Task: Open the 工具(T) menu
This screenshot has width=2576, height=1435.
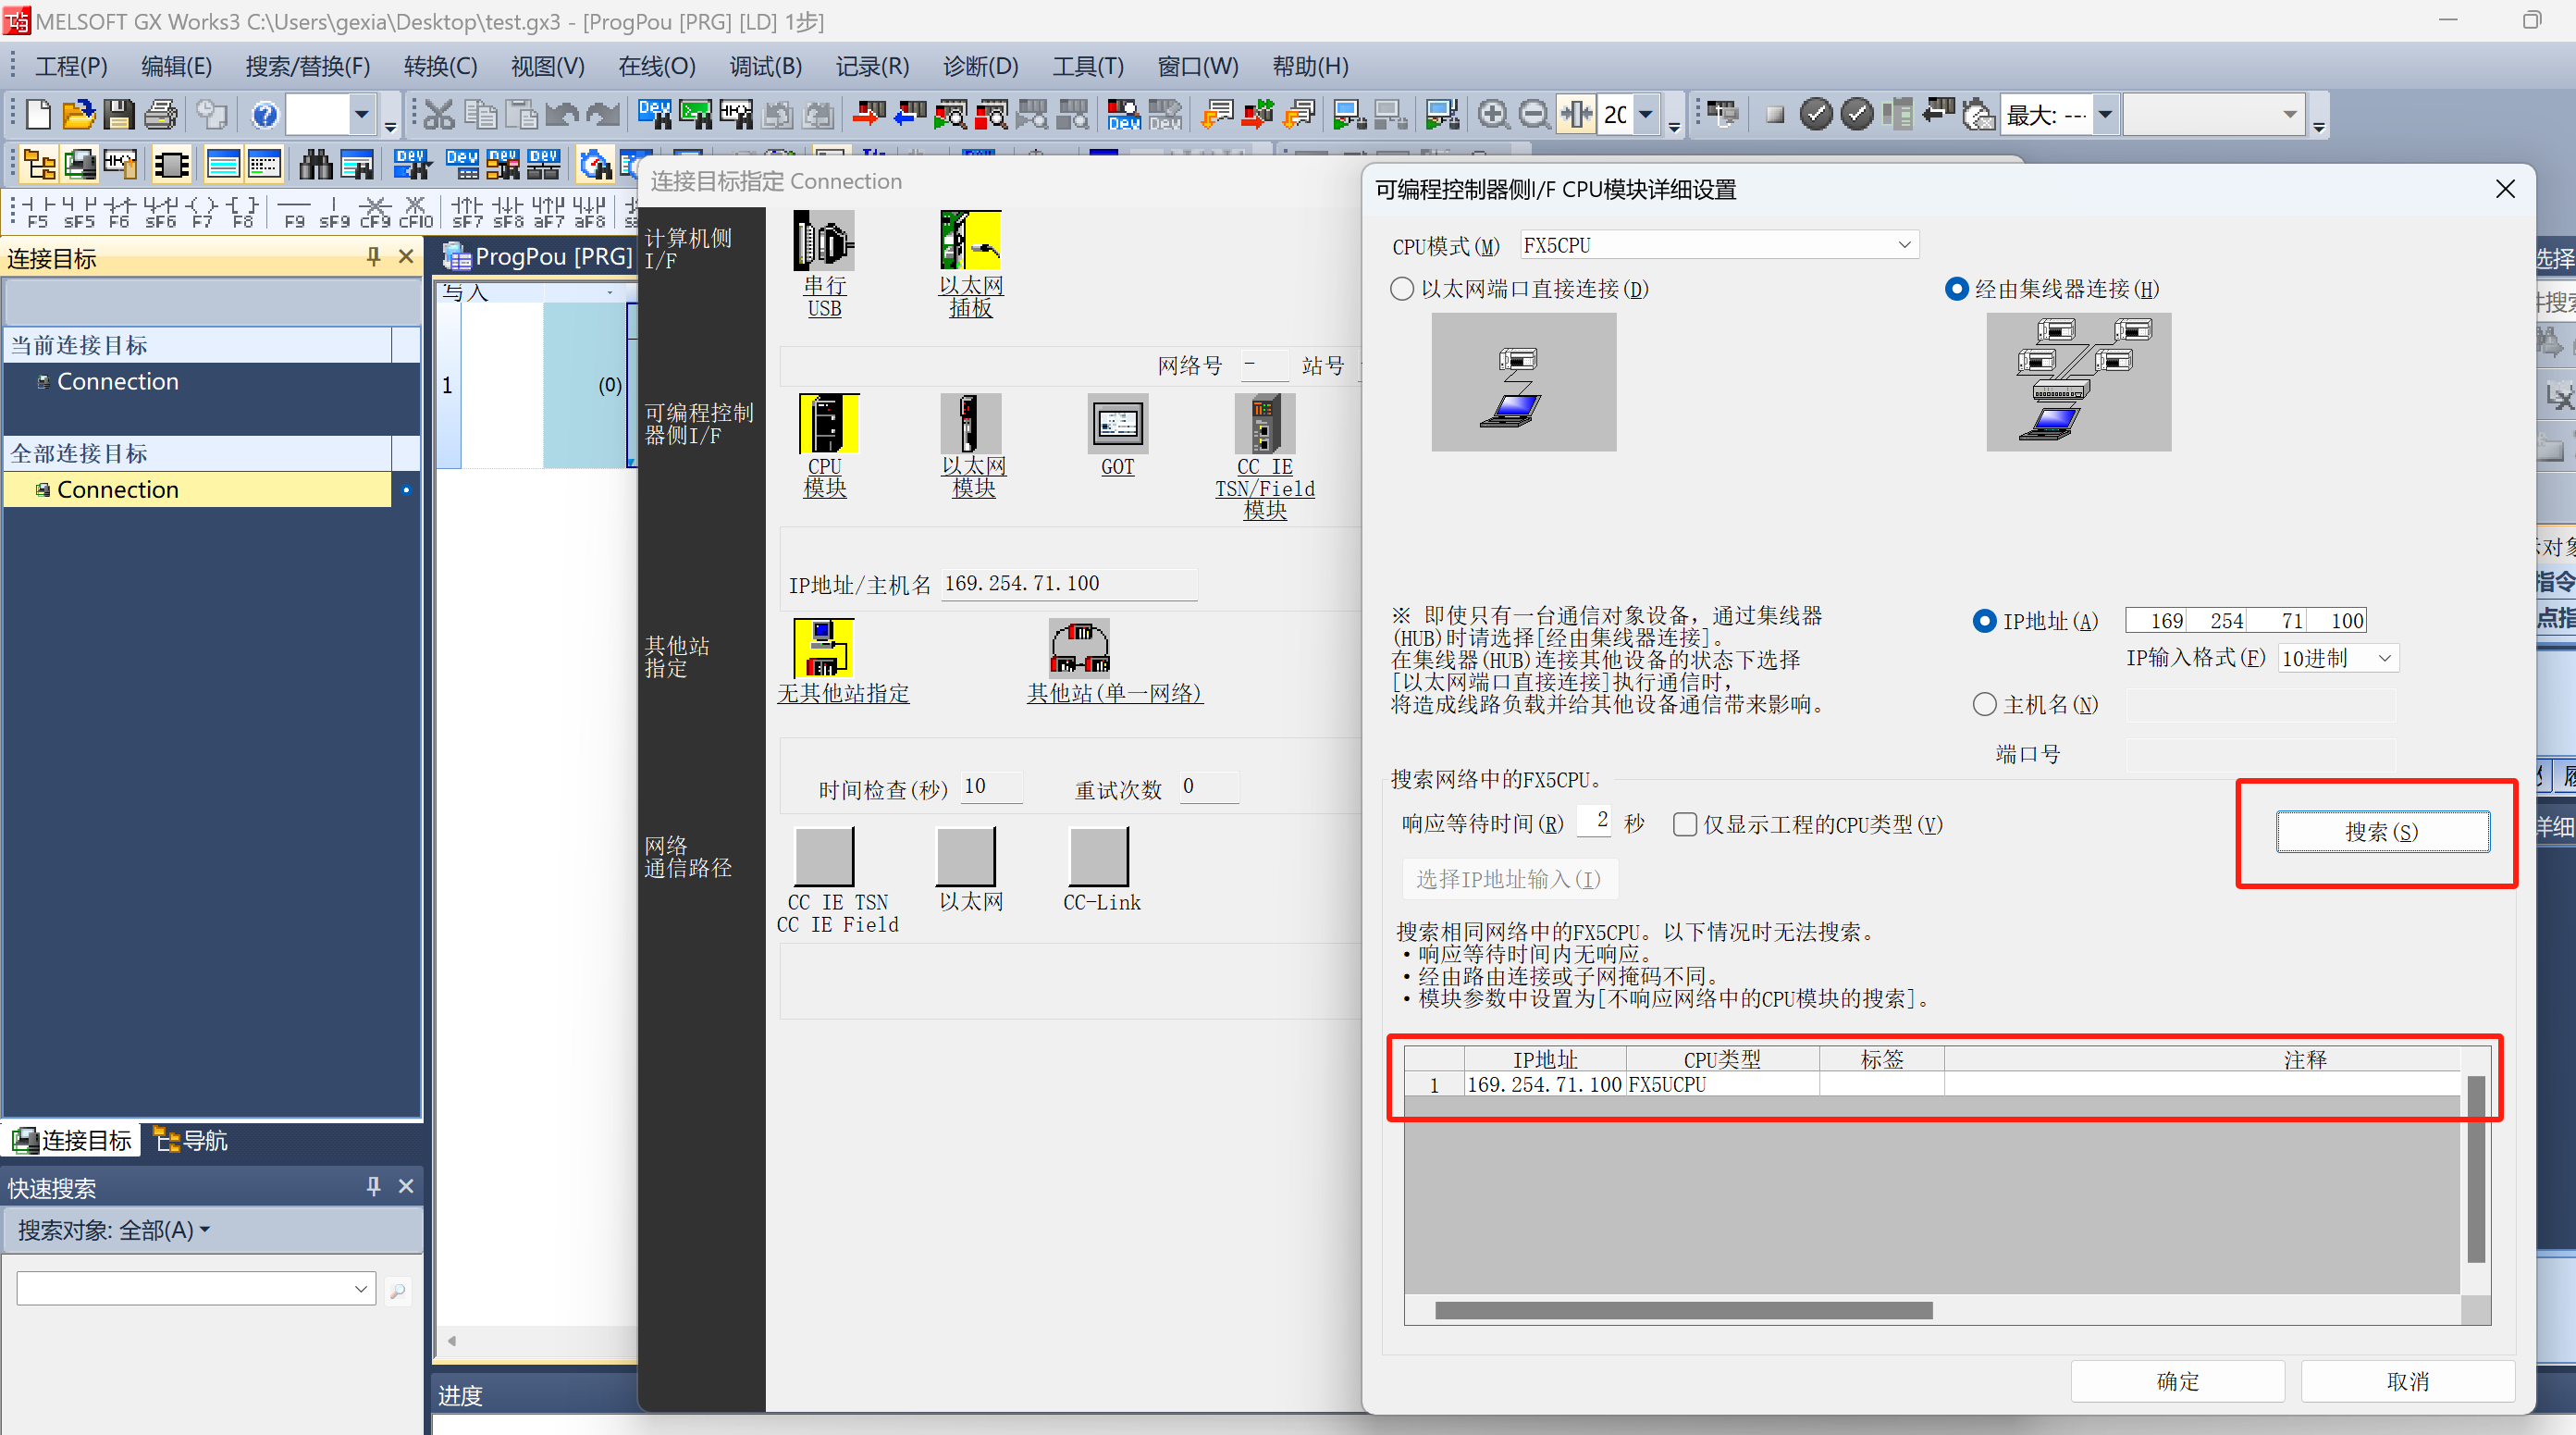Action: [1088, 66]
